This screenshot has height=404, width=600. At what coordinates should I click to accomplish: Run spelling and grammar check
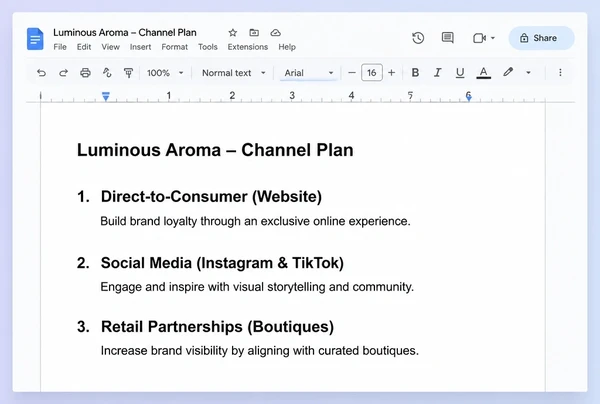107,73
